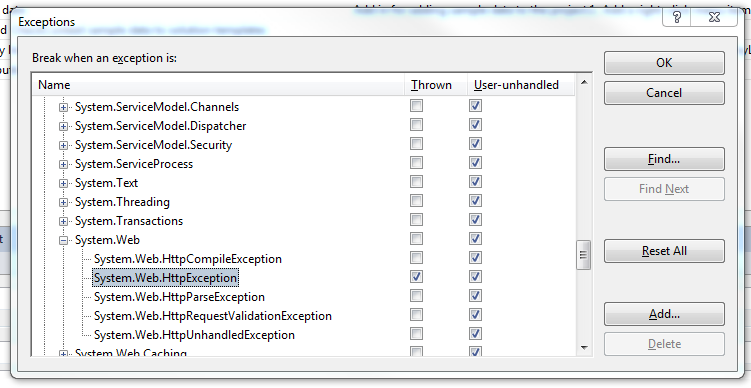Select System.Web.HttpParseException item

[x=179, y=297]
